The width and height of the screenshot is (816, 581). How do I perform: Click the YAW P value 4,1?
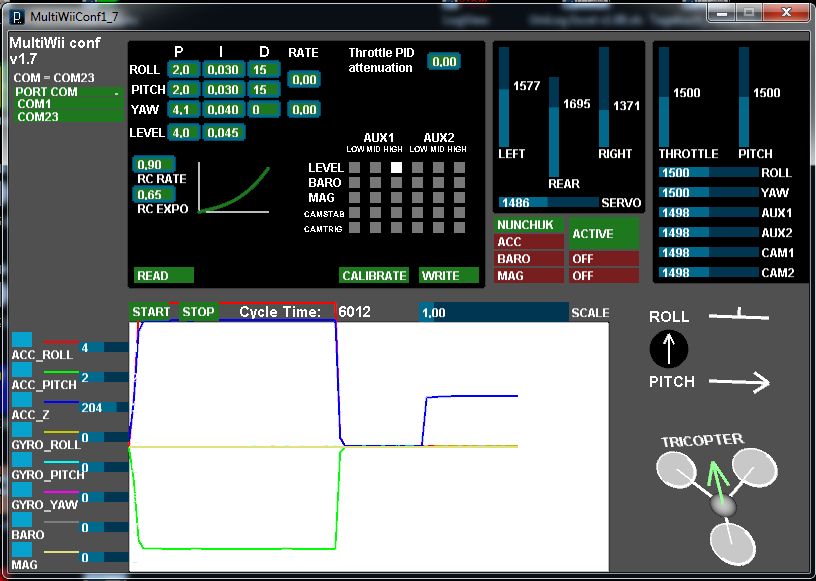click(x=184, y=110)
